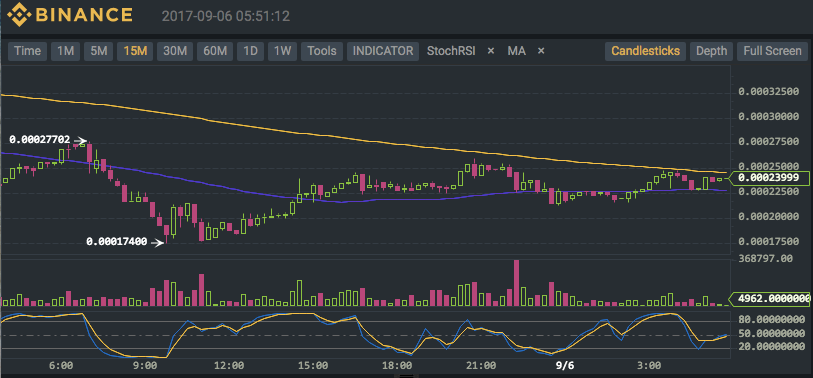Click the 0.00020000 price axis label
This screenshot has height=378, width=813.
[768, 217]
